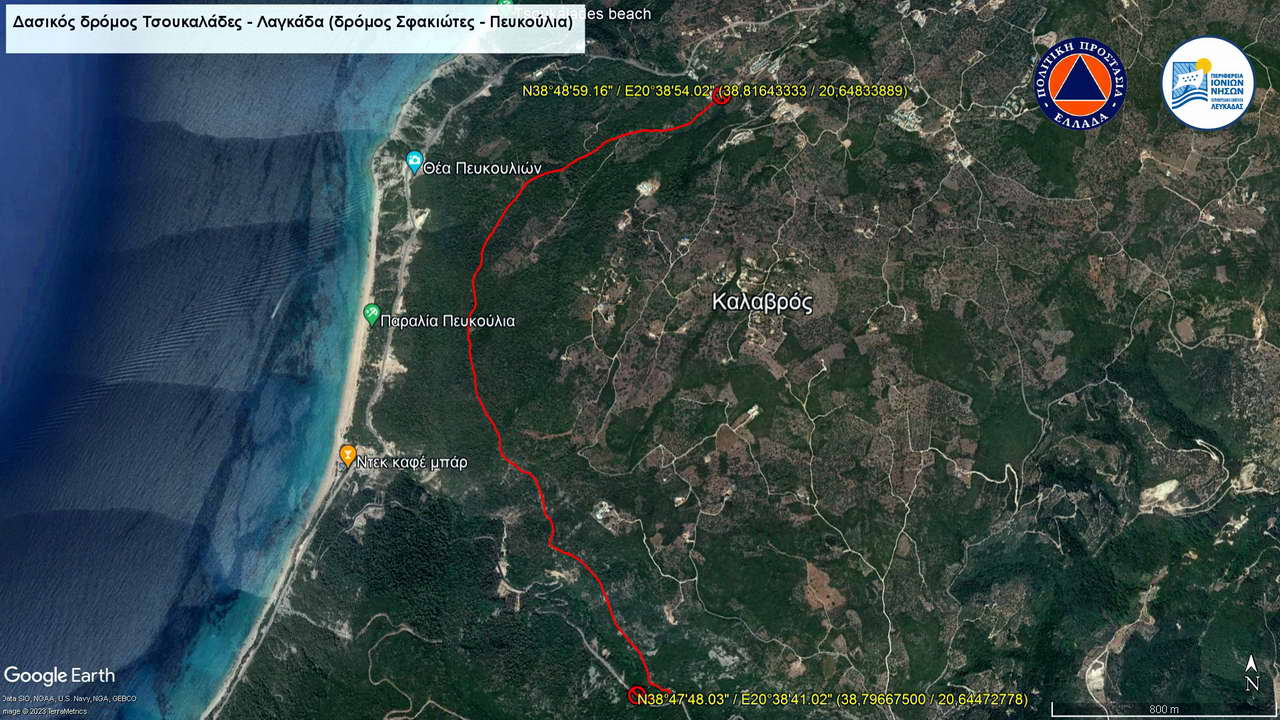Click the 800 m scale bar
The width and height of the screenshot is (1280, 720).
pos(1163,708)
